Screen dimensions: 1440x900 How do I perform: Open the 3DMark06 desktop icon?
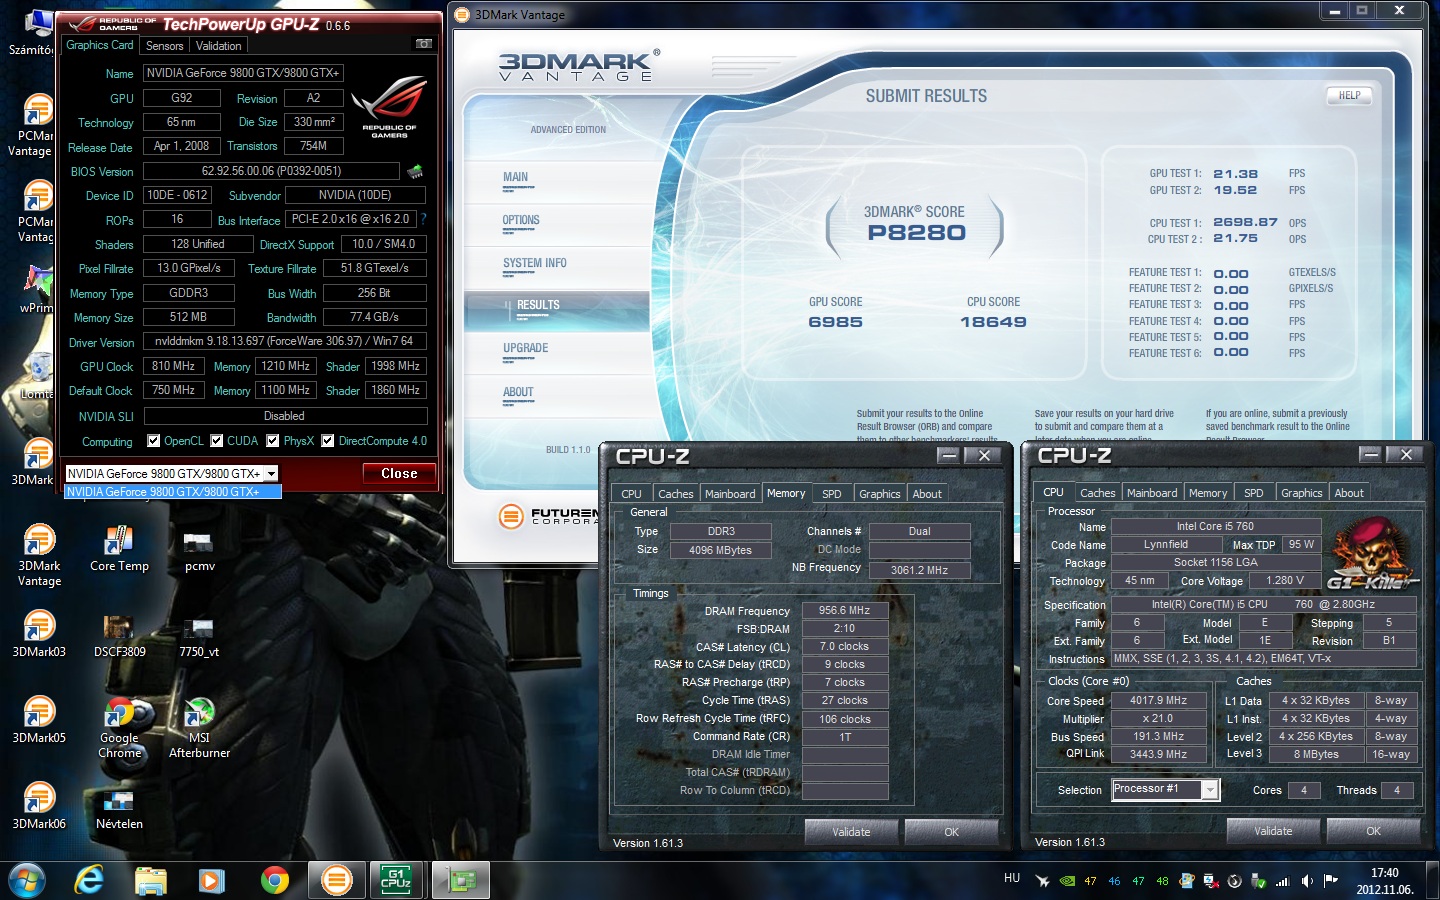(x=39, y=805)
